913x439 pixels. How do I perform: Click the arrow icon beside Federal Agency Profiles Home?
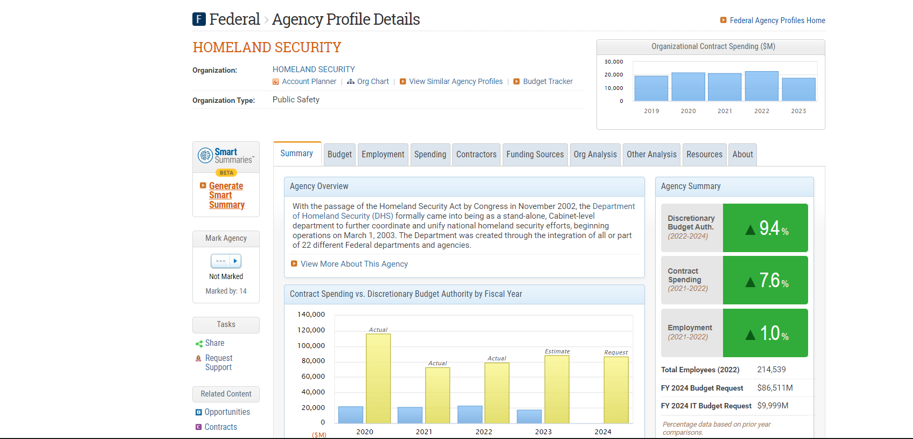pos(723,20)
